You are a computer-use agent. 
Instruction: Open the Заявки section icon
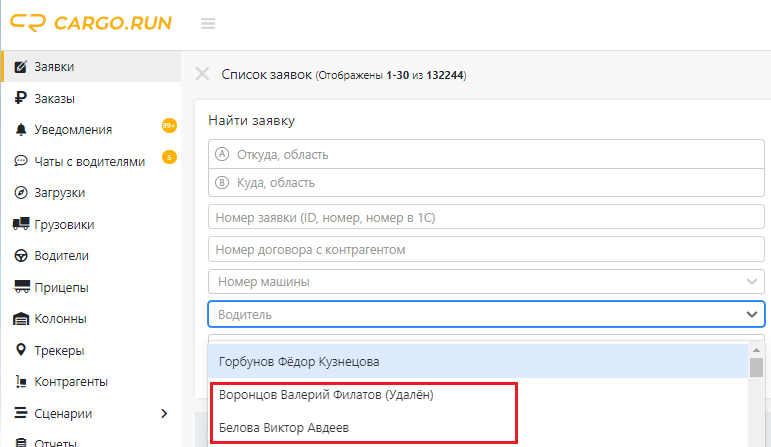(x=20, y=67)
